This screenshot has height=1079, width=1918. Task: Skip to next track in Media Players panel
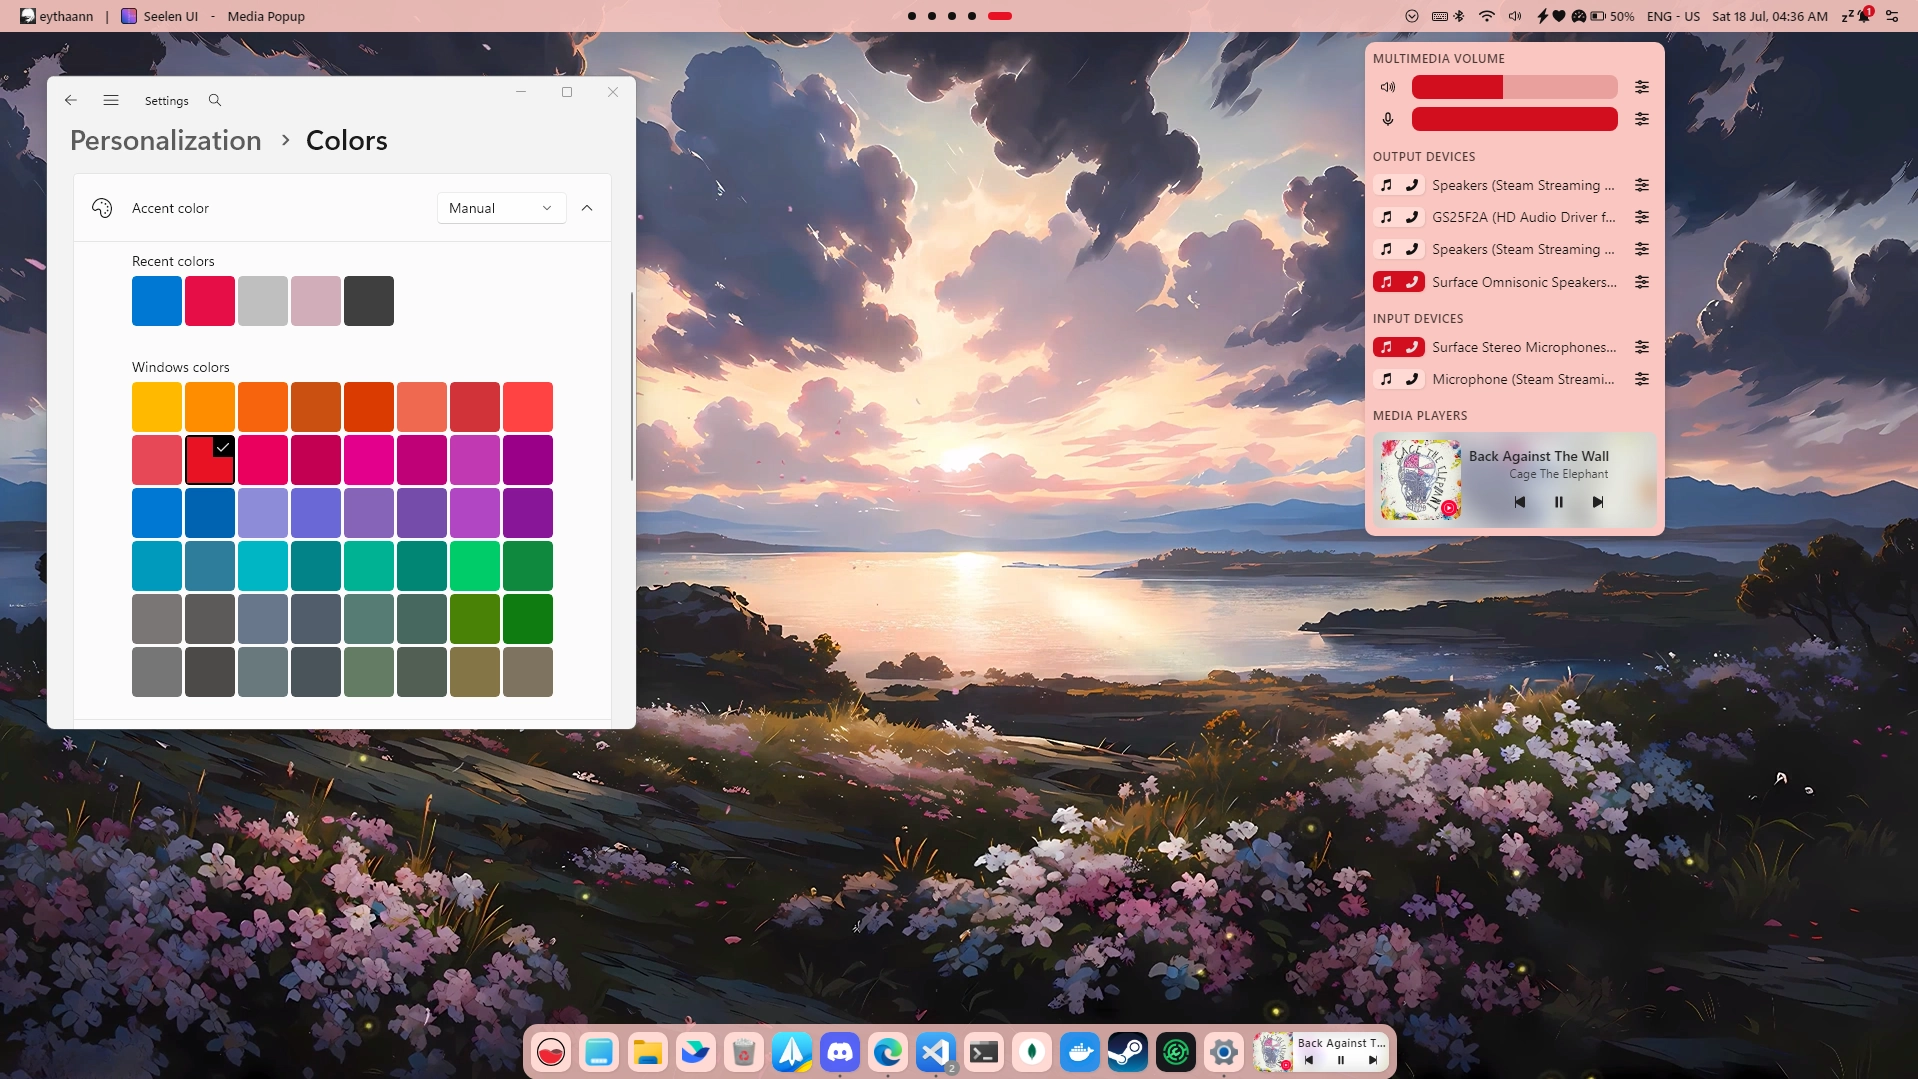click(1597, 502)
